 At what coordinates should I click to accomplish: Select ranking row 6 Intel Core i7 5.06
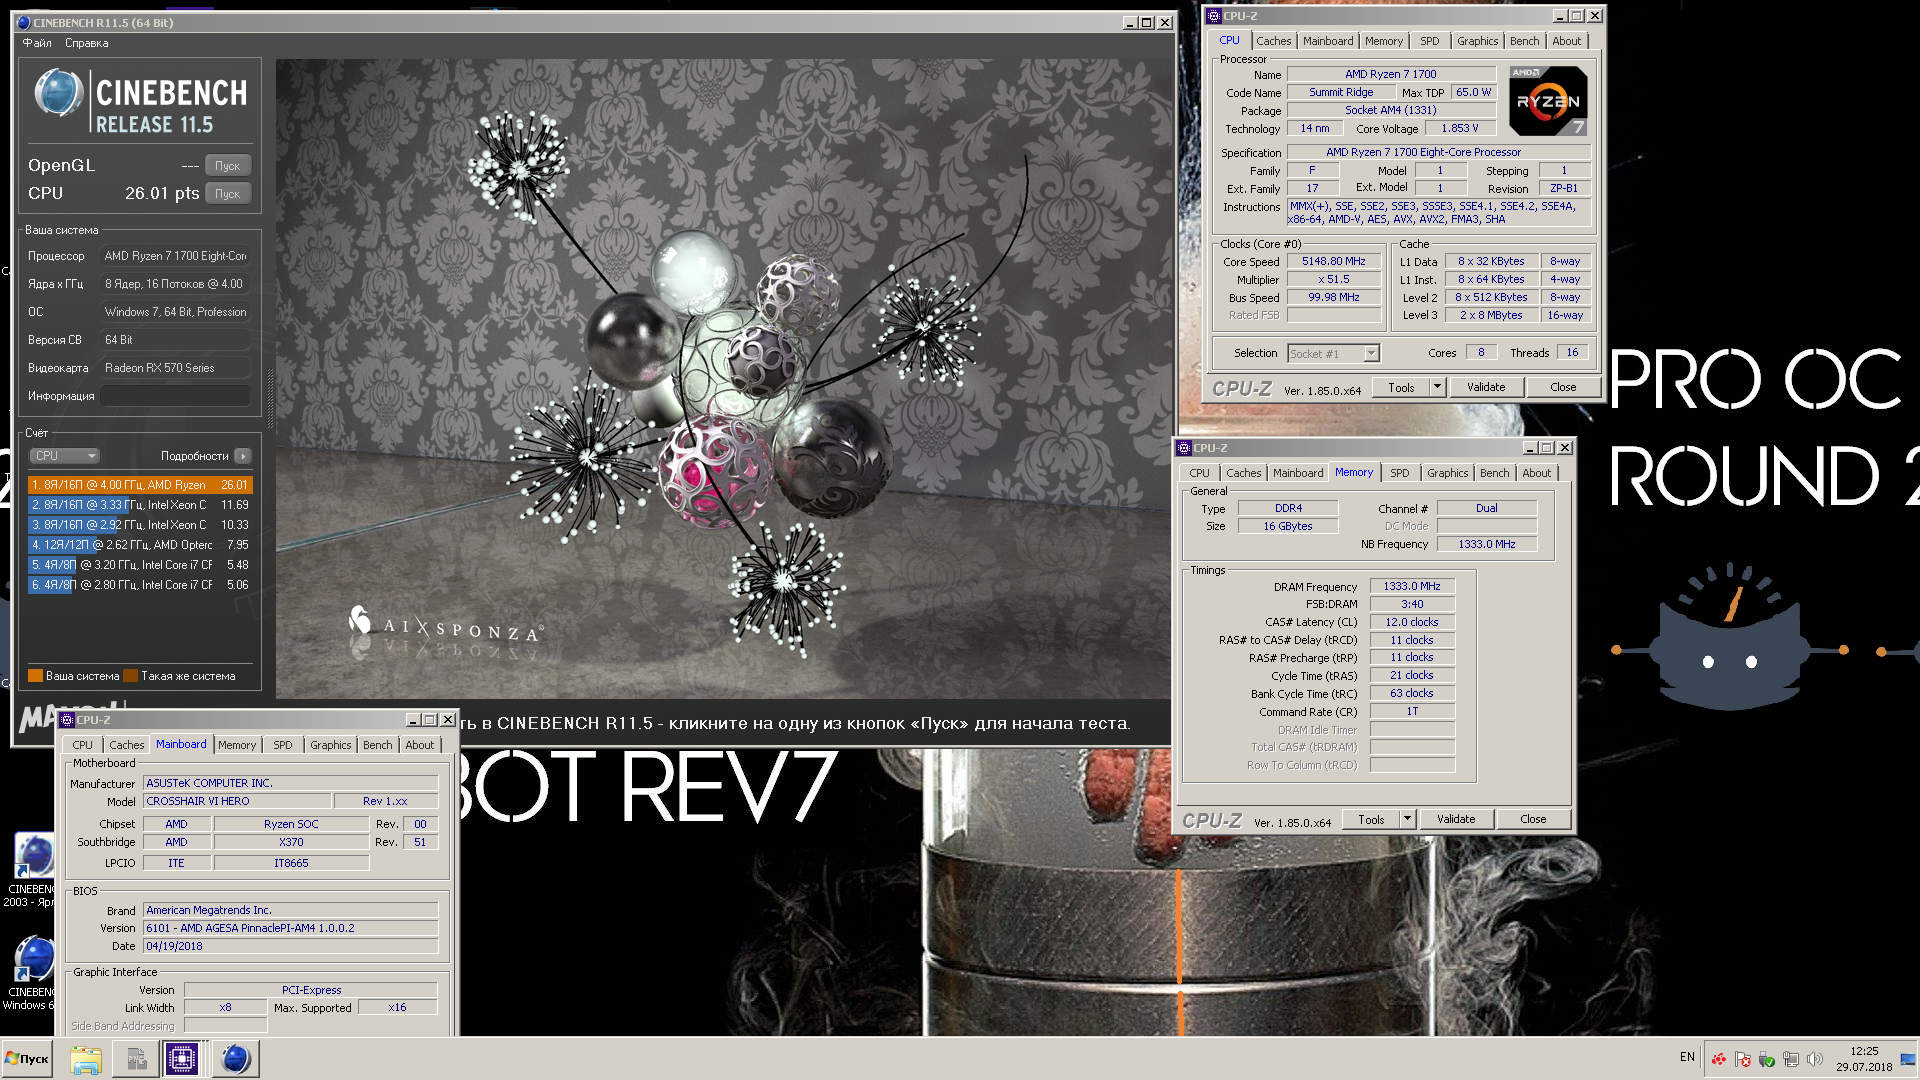(x=140, y=585)
